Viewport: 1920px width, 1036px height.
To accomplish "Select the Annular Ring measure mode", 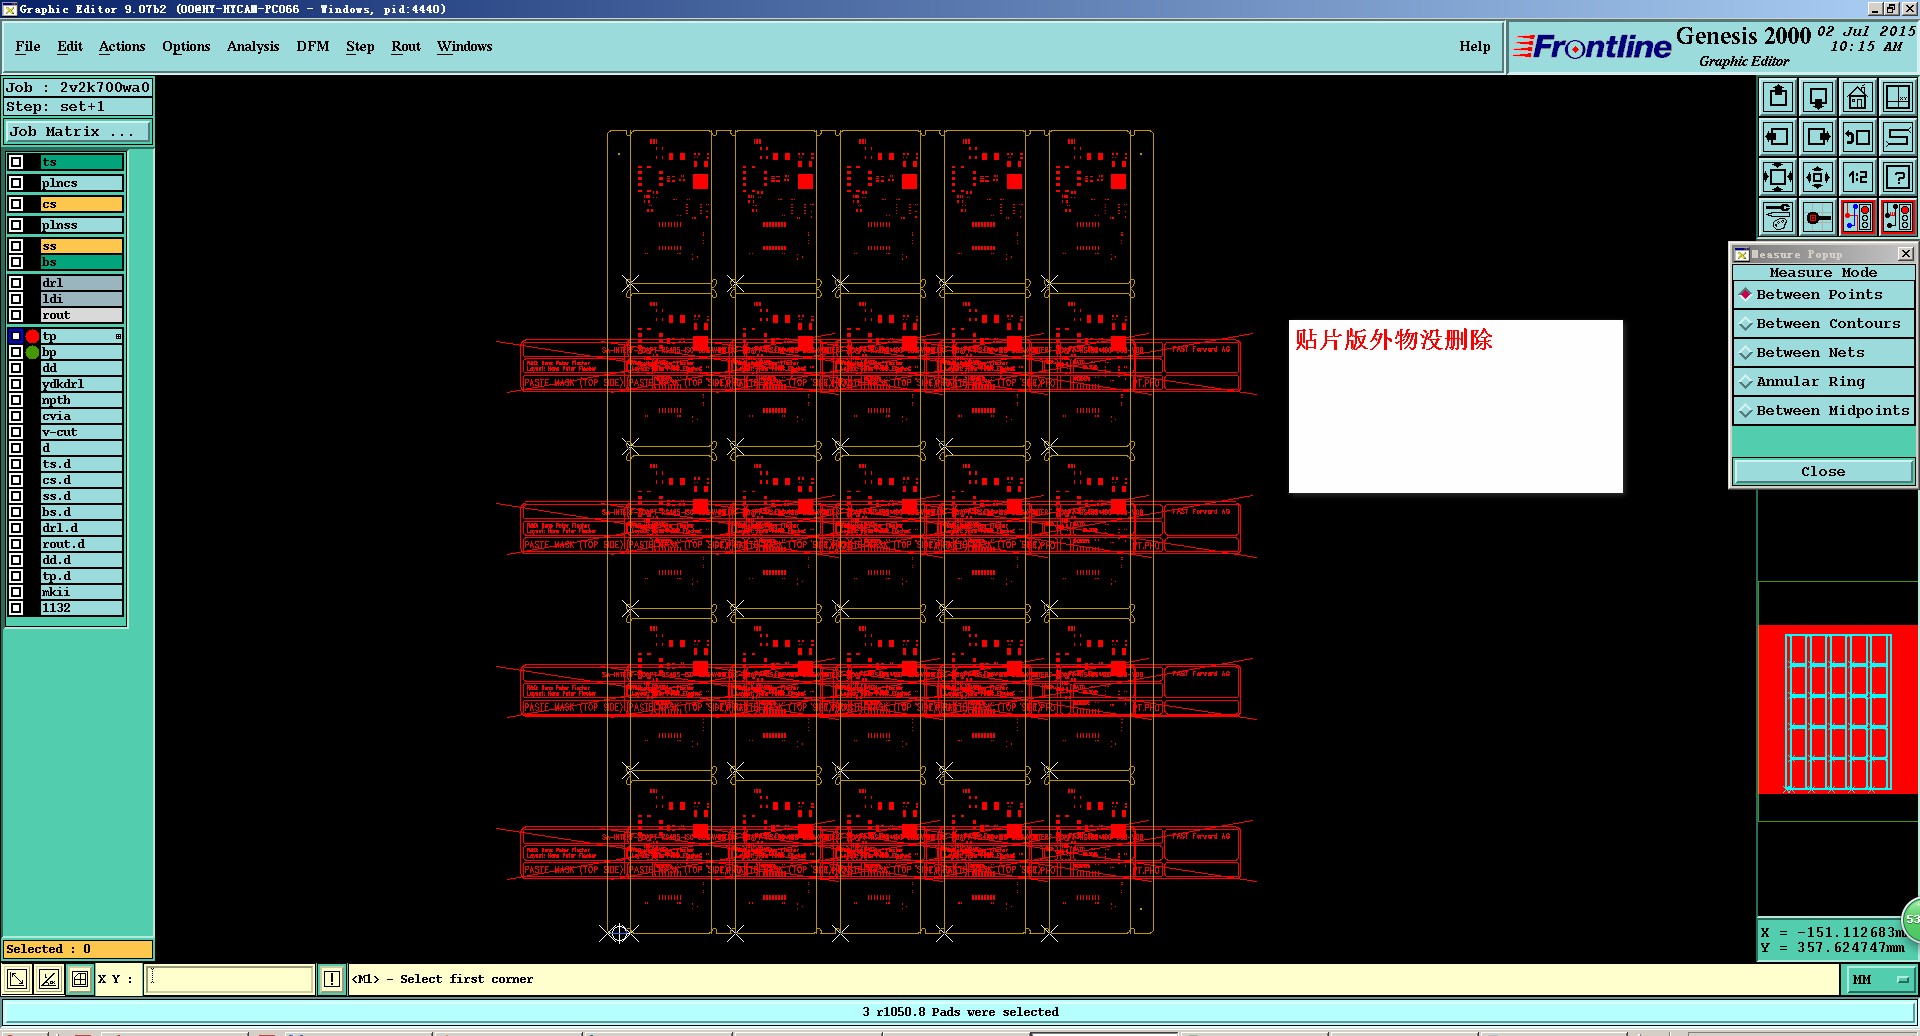I will tap(1823, 381).
